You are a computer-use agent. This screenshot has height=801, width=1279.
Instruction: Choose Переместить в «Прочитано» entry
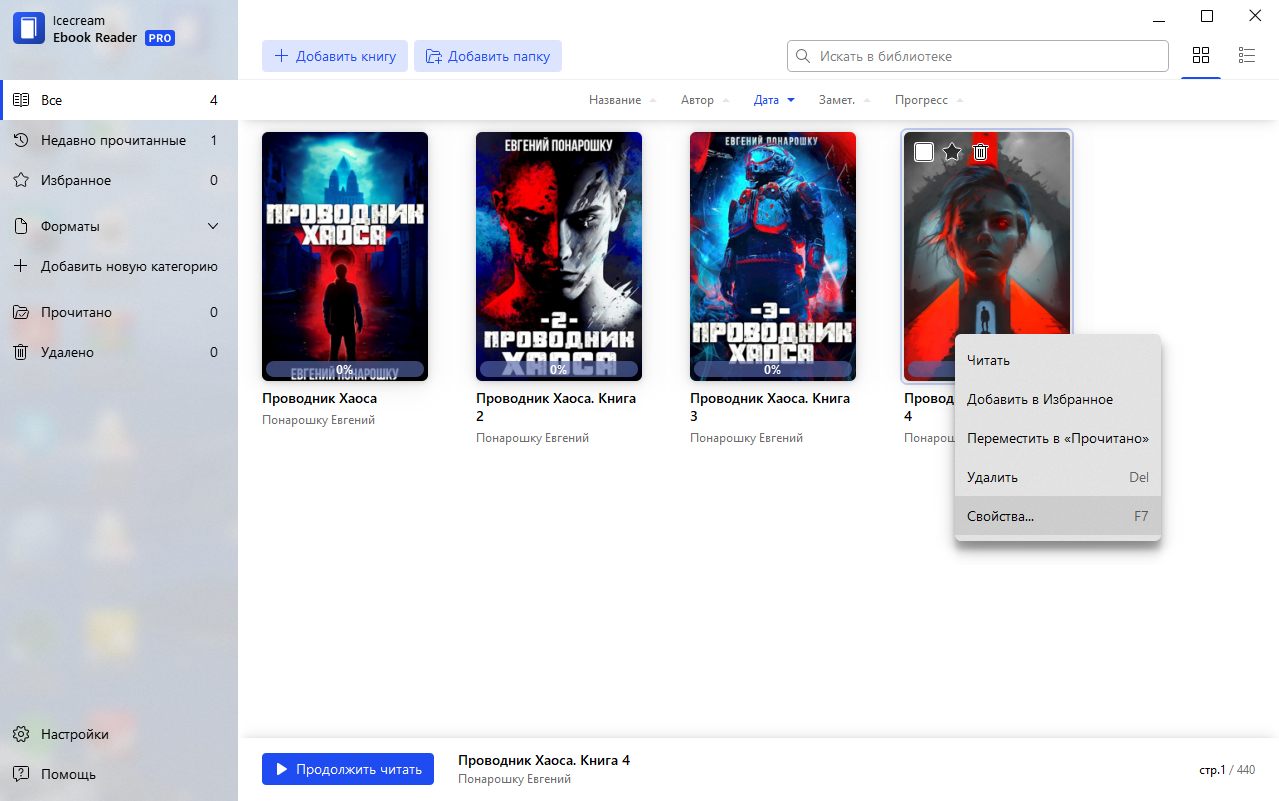point(1058,439)
